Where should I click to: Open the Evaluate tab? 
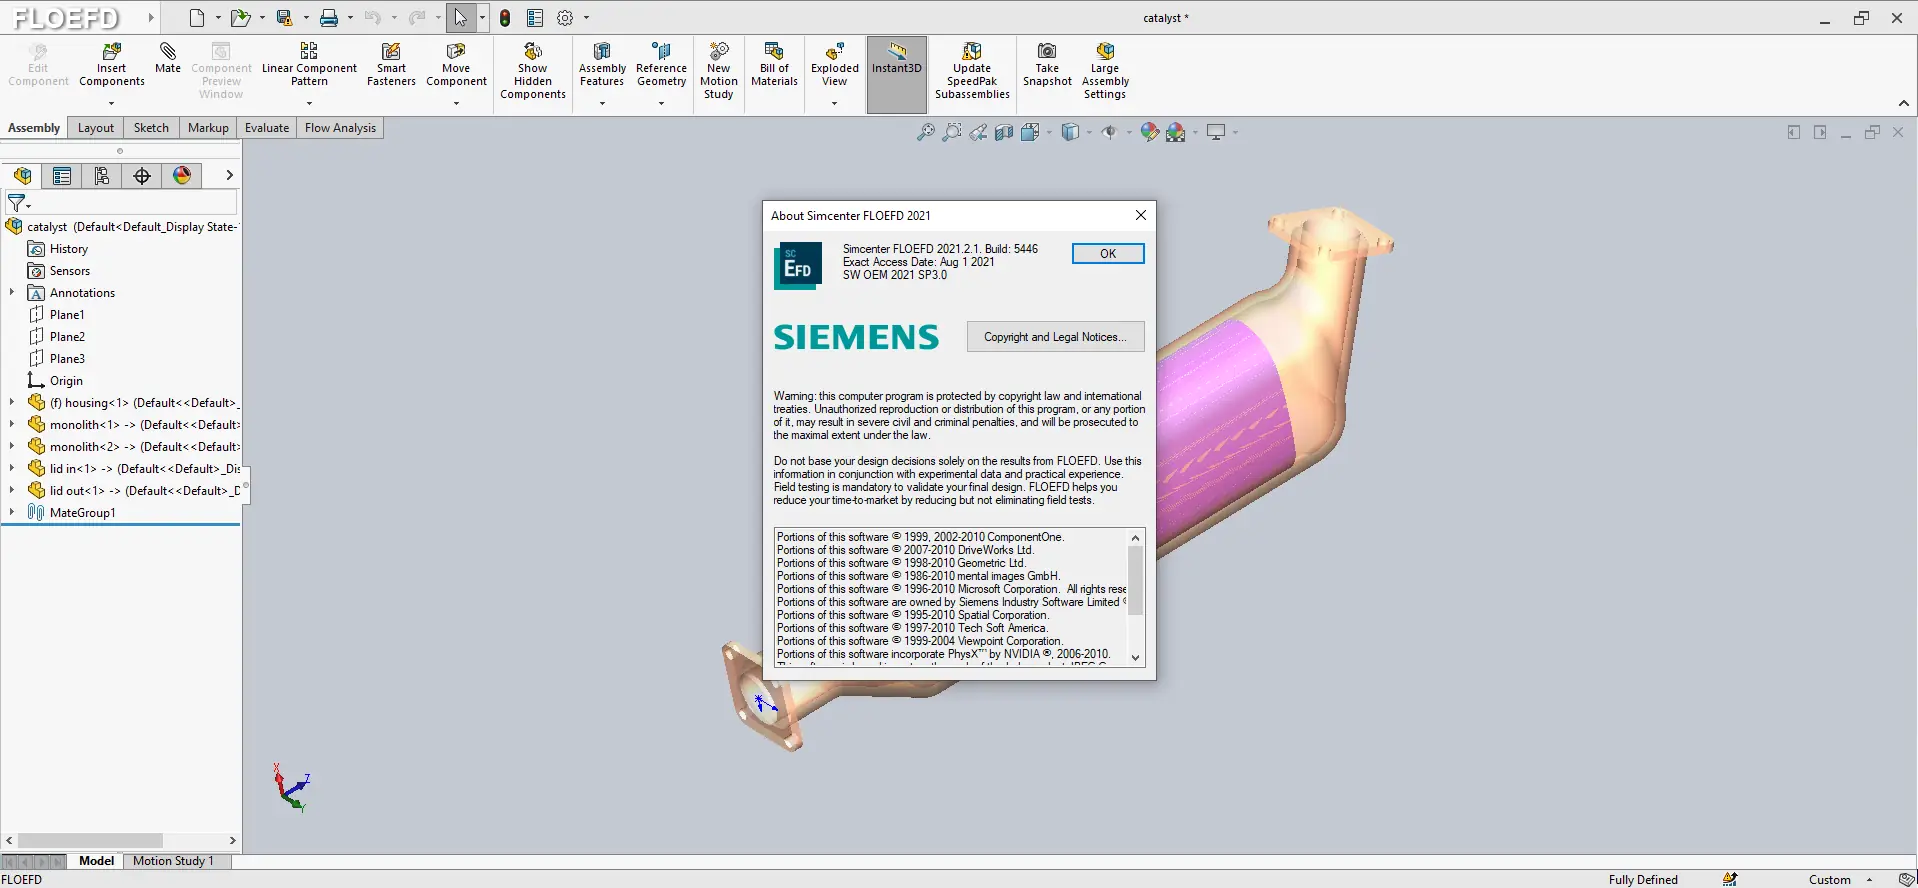pyautogui.click(x=267, y=128)
